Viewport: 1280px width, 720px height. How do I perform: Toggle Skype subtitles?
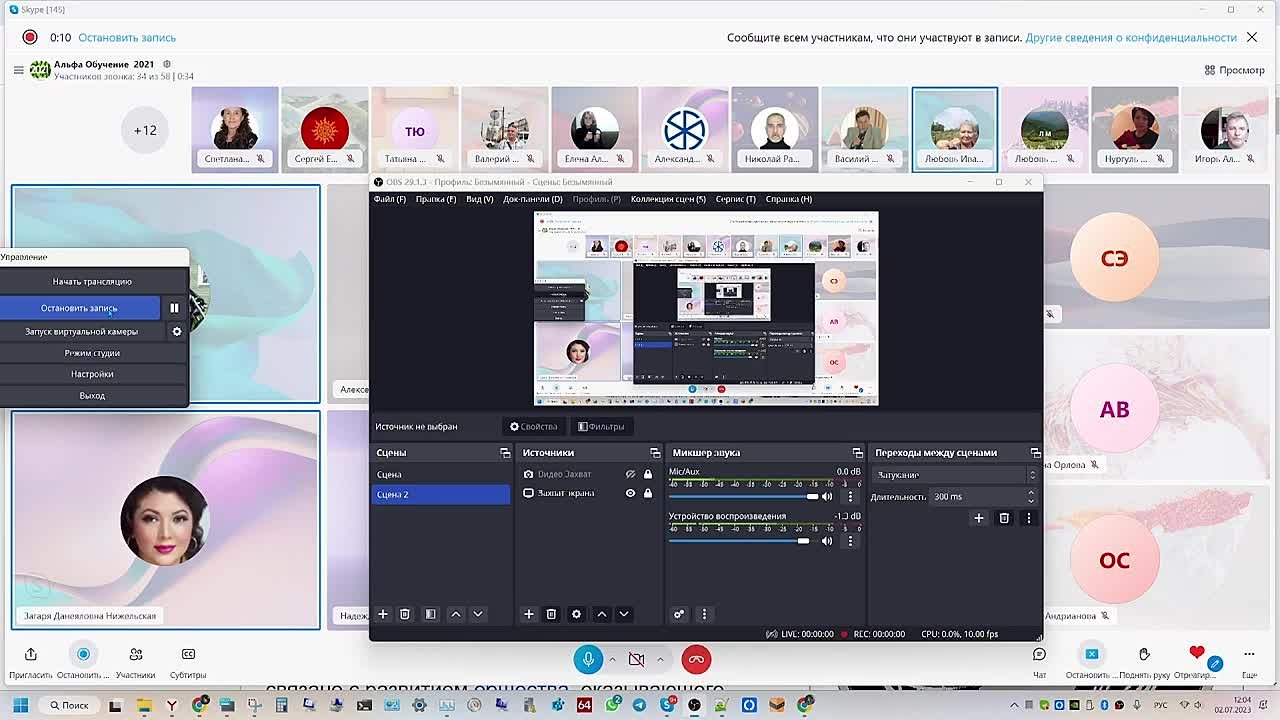click(x=188, y=662)
